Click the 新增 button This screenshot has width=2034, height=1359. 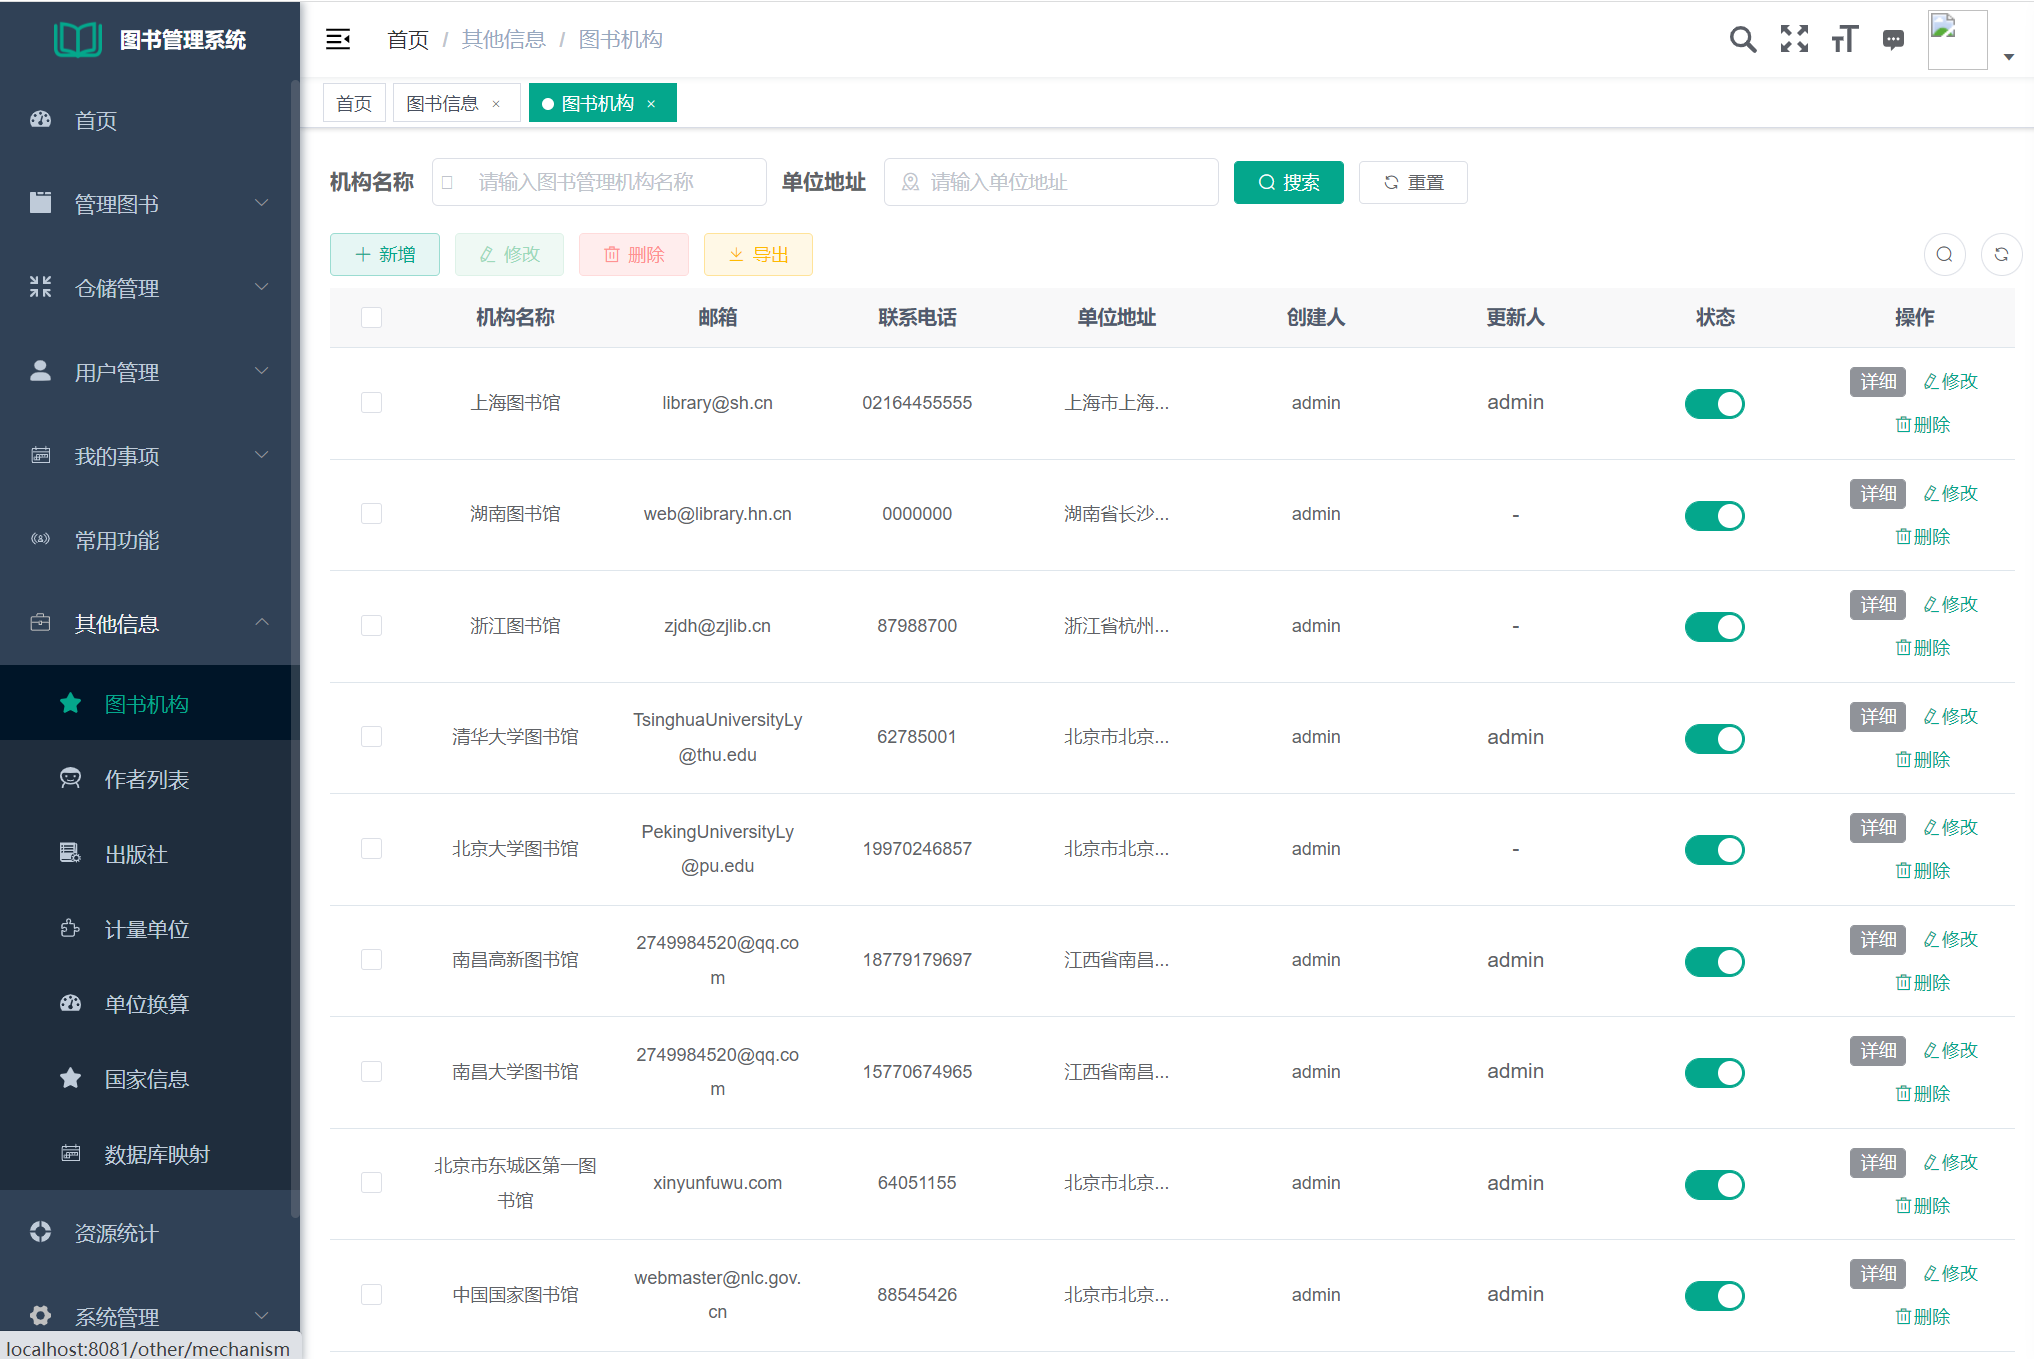pyautogui.click(x=385, y=254)
